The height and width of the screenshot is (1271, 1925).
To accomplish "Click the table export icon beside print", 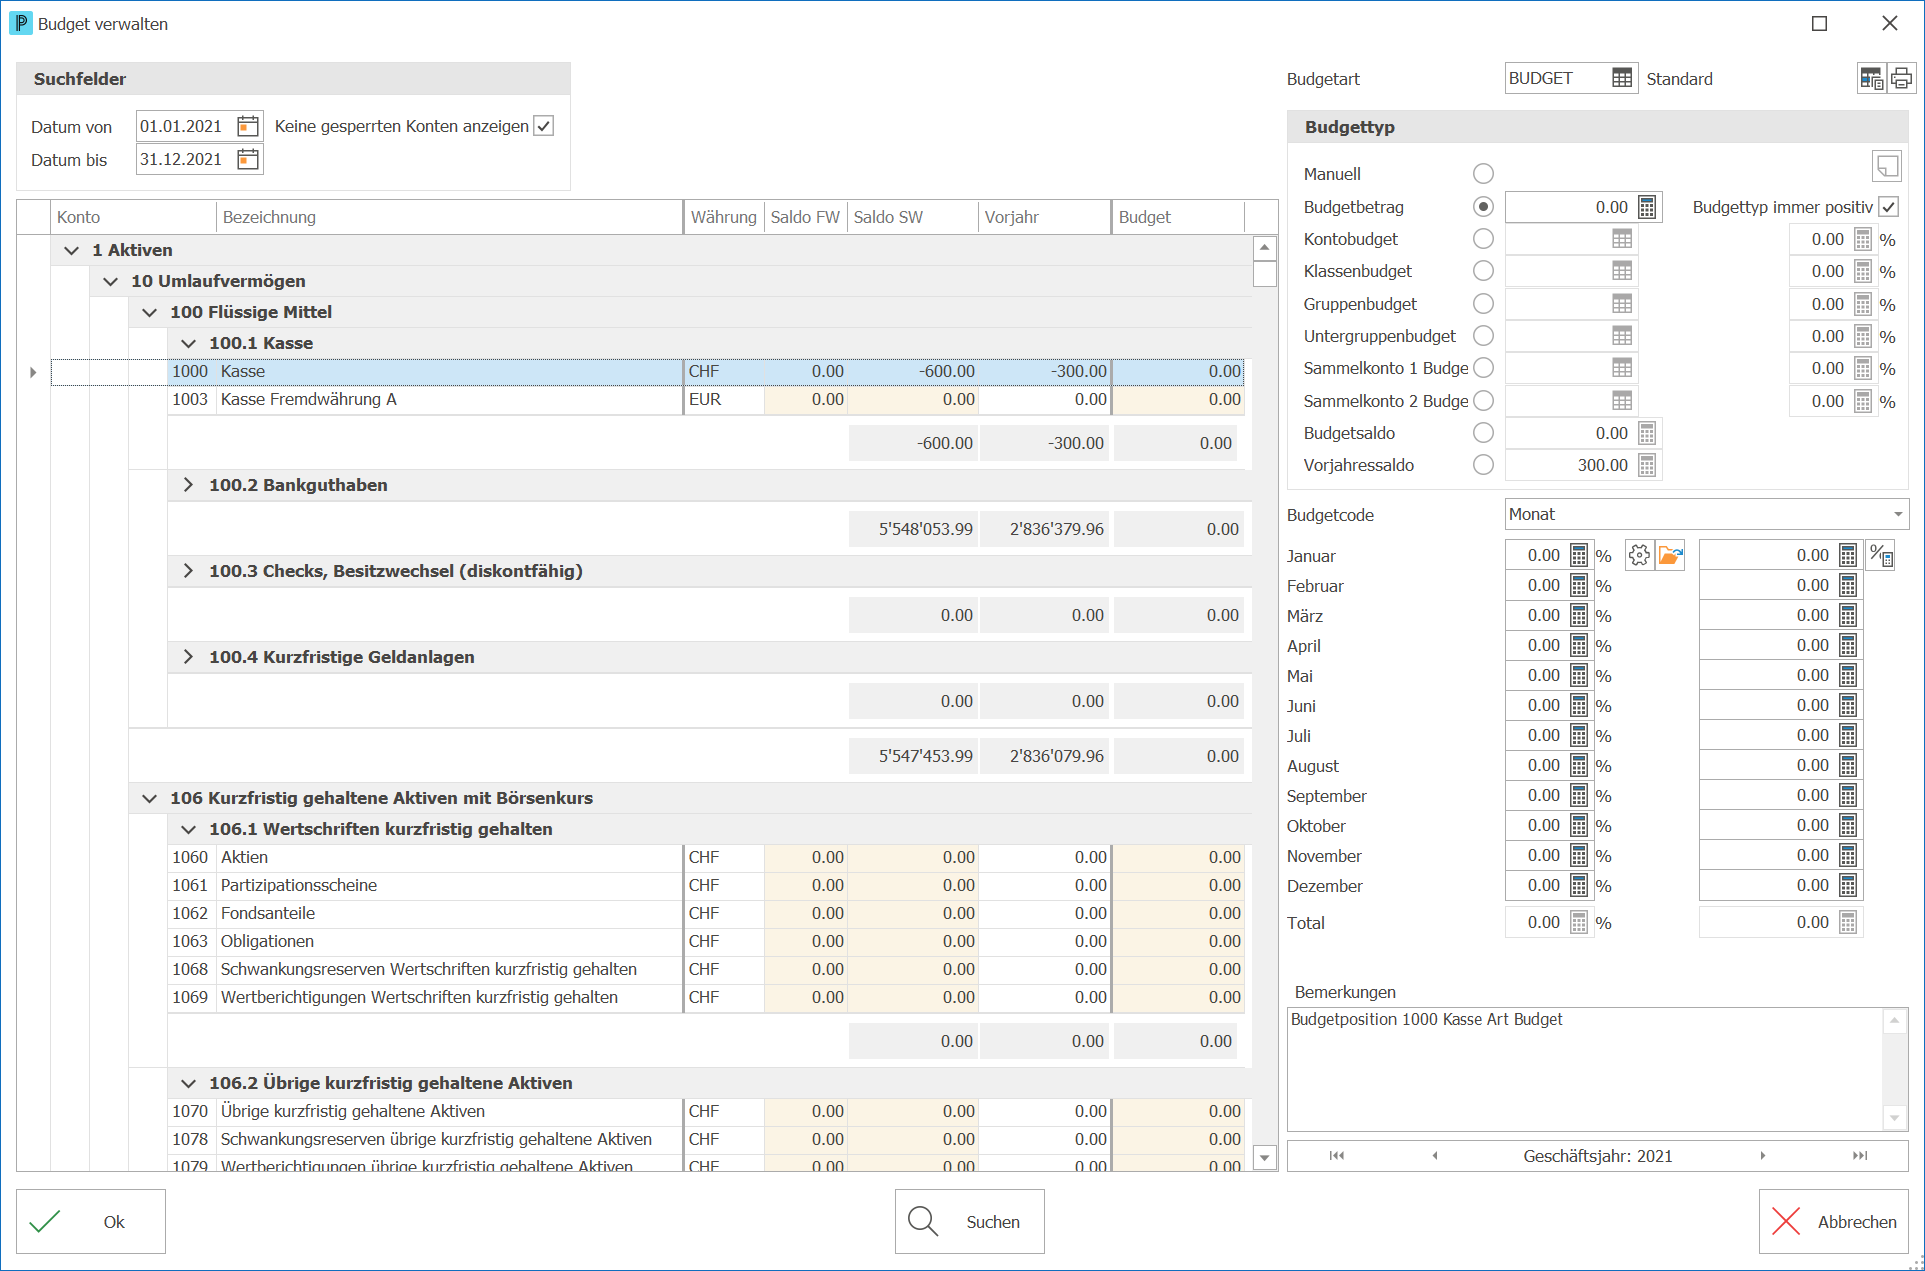I will 1871,78.
